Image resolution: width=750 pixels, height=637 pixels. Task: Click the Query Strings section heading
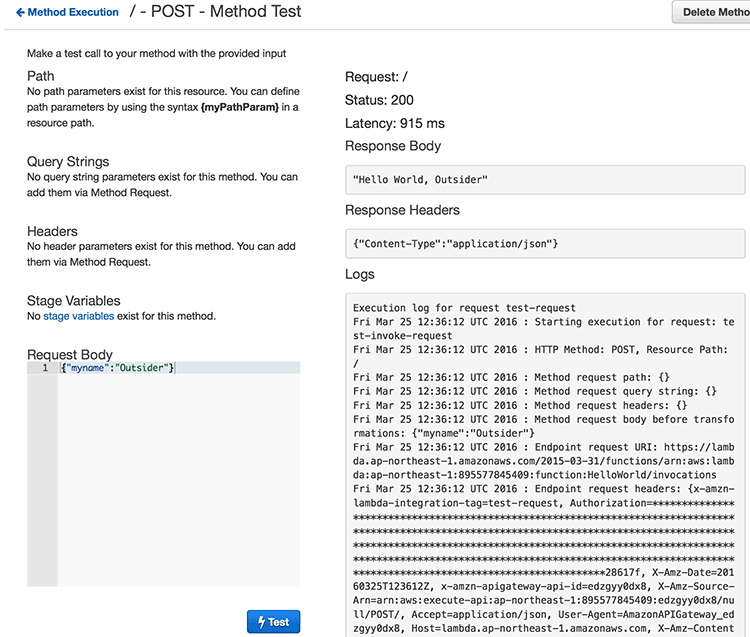68,162
